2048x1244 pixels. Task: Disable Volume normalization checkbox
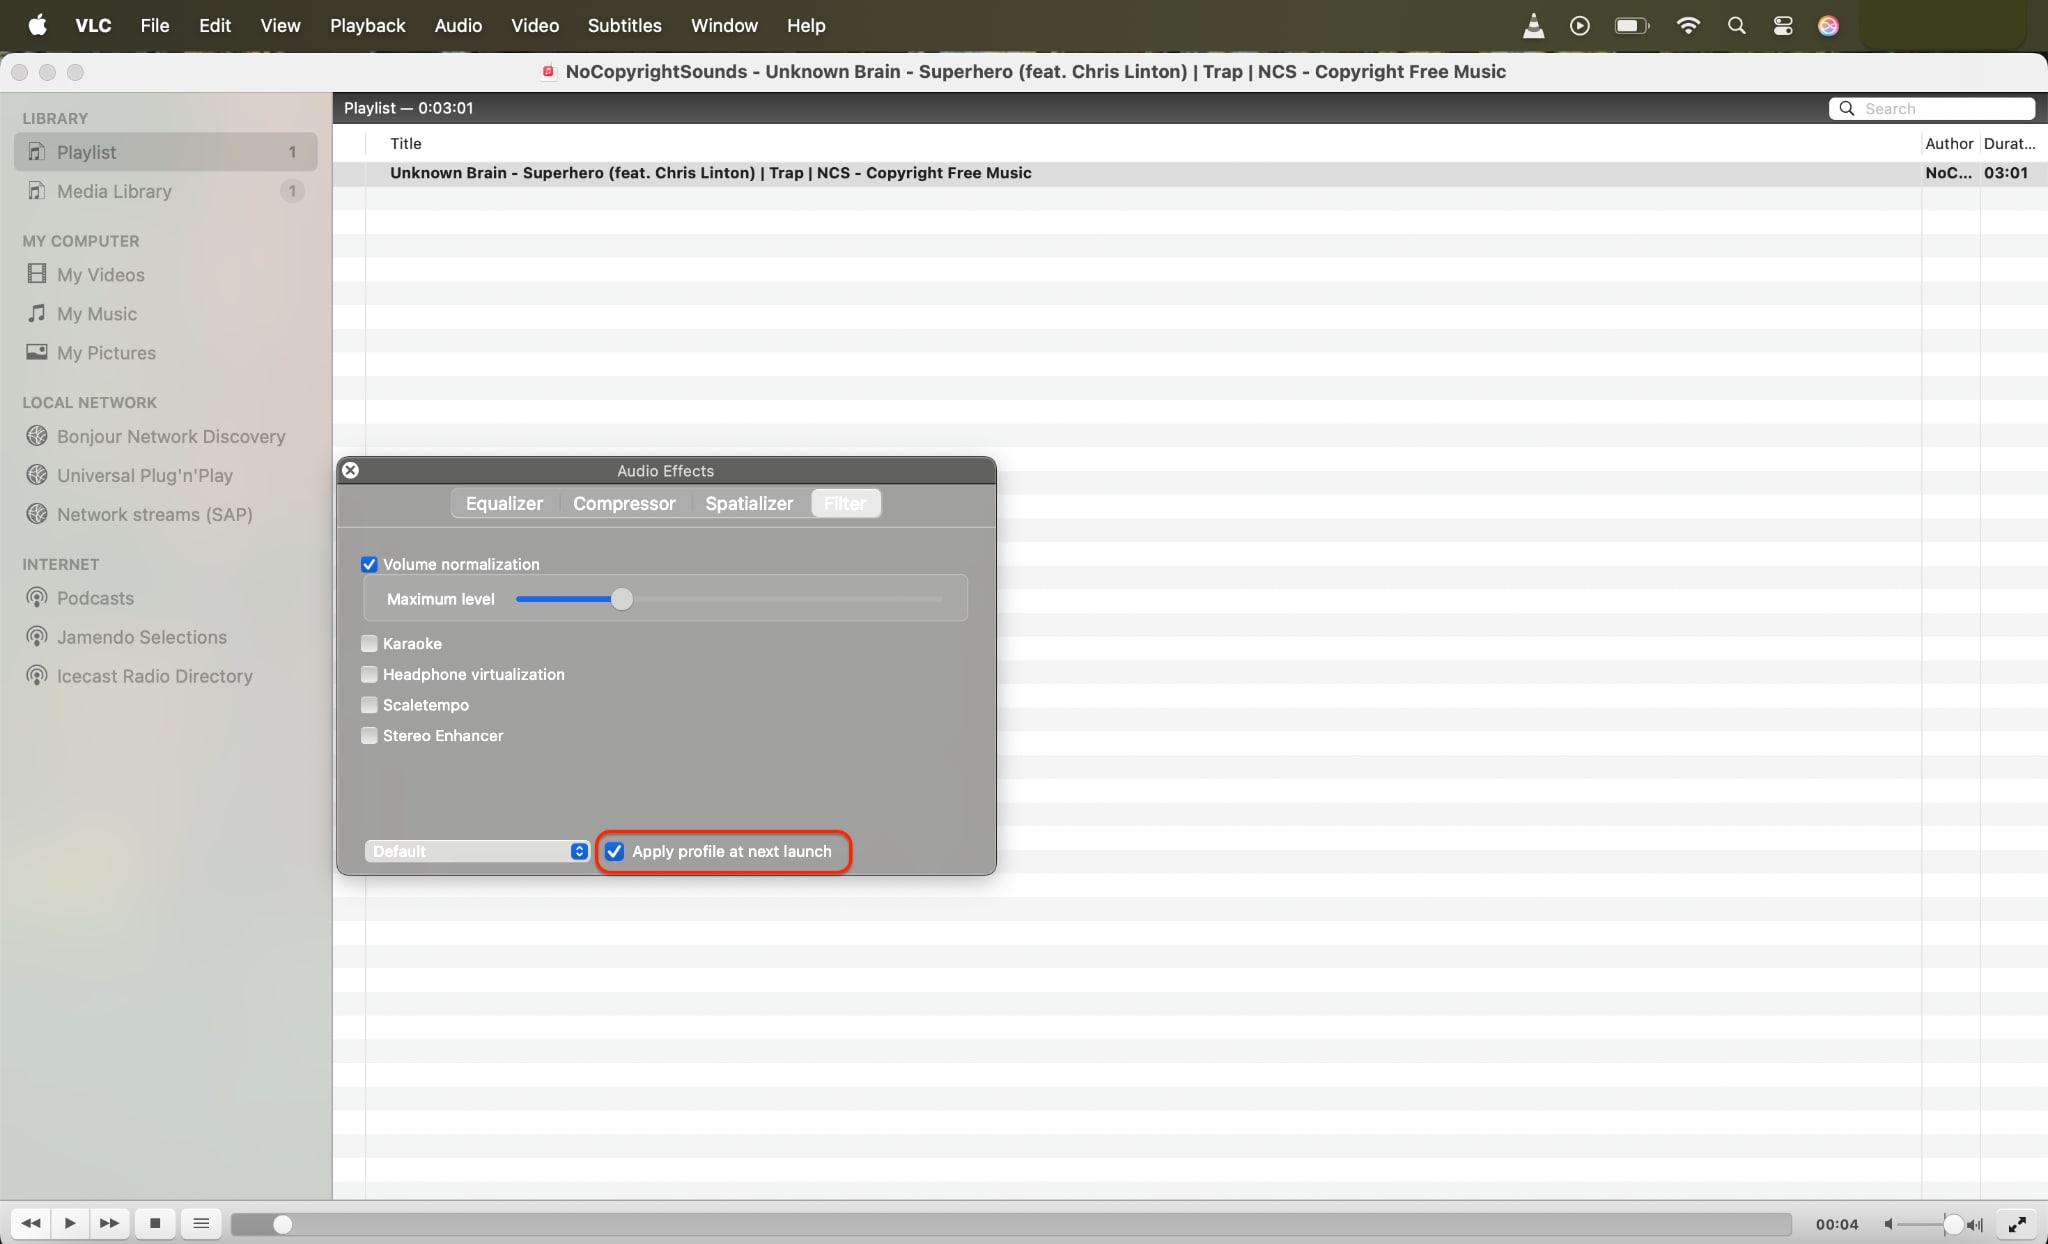click(x=369, y=564)
